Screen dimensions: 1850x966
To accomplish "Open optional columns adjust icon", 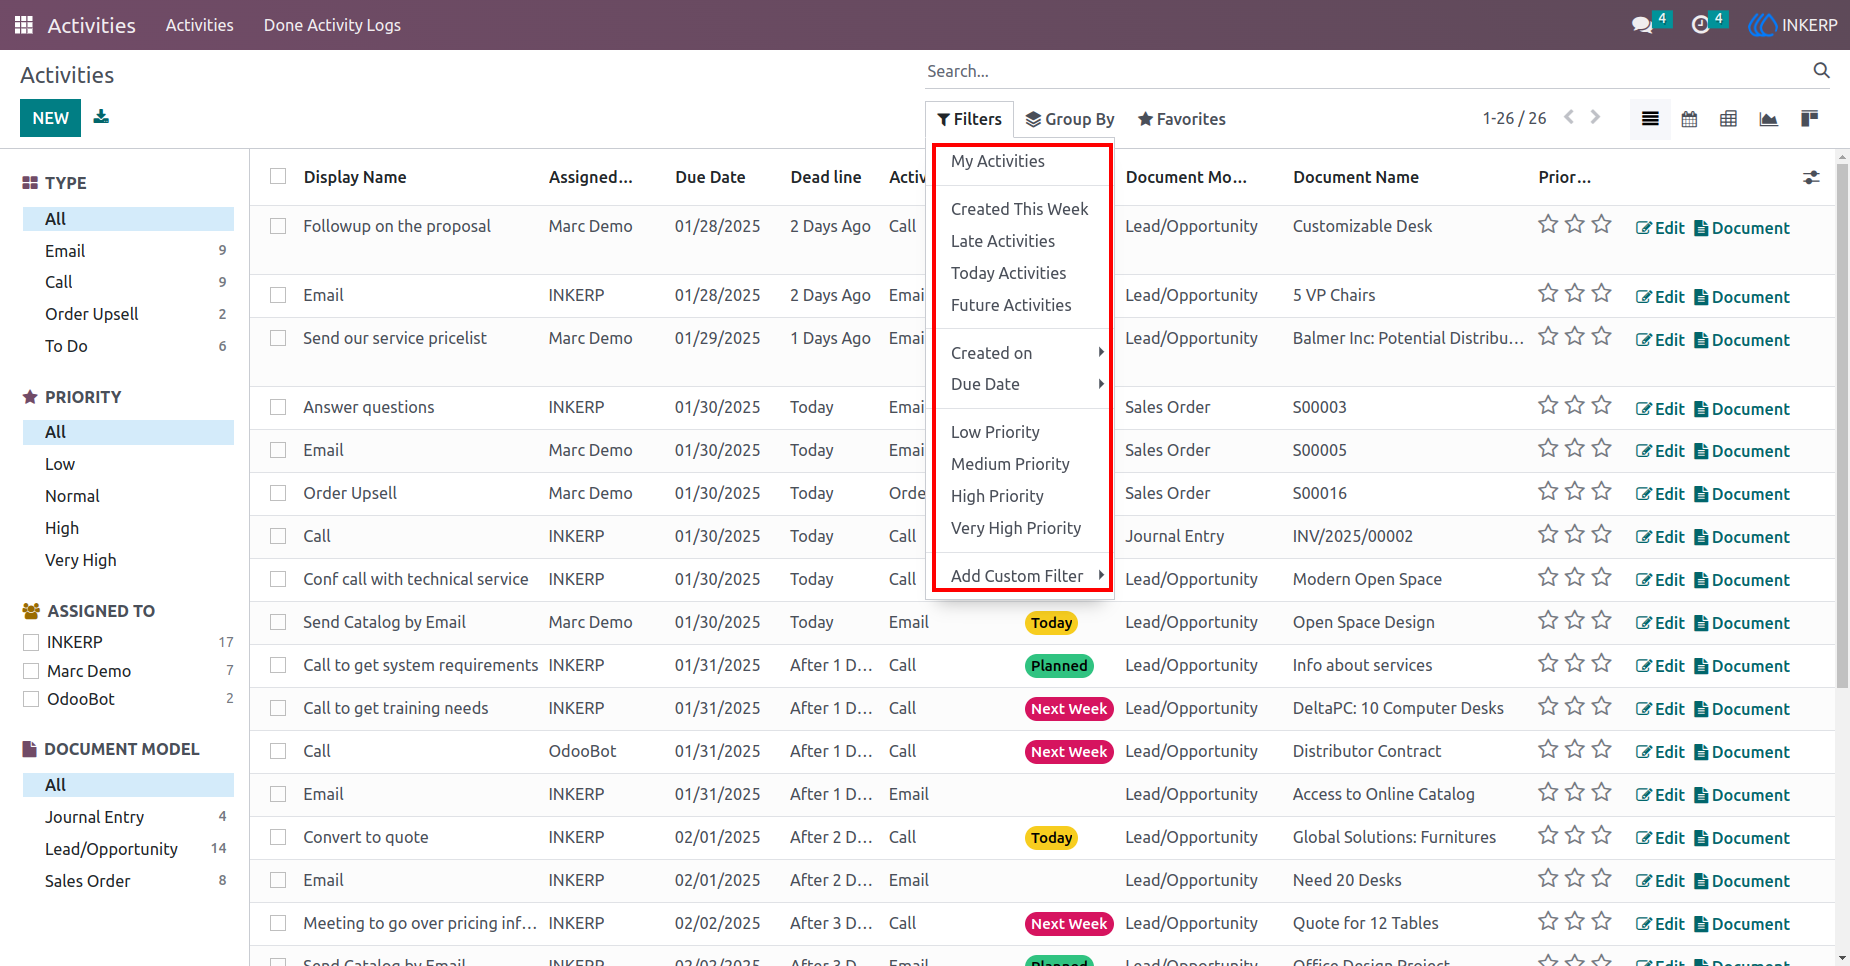I will 1811,177.
